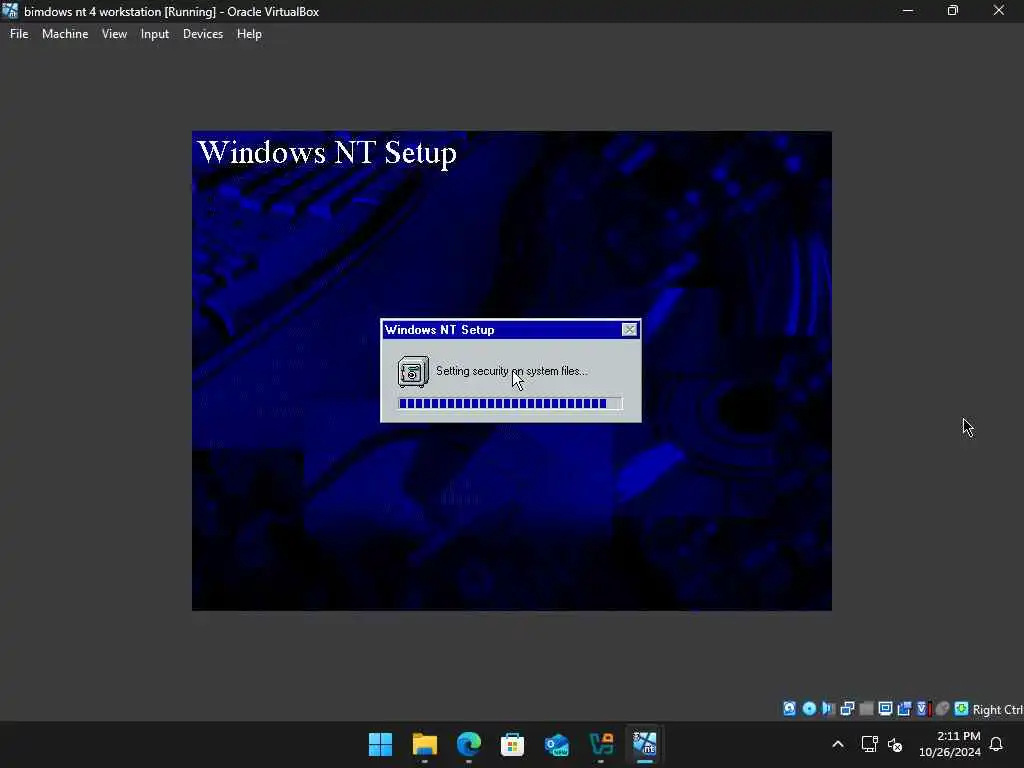The height and width of the screenshot is (768, 1024).
Task: Minimize the VirtualBox window
Action: coord(908,11)
